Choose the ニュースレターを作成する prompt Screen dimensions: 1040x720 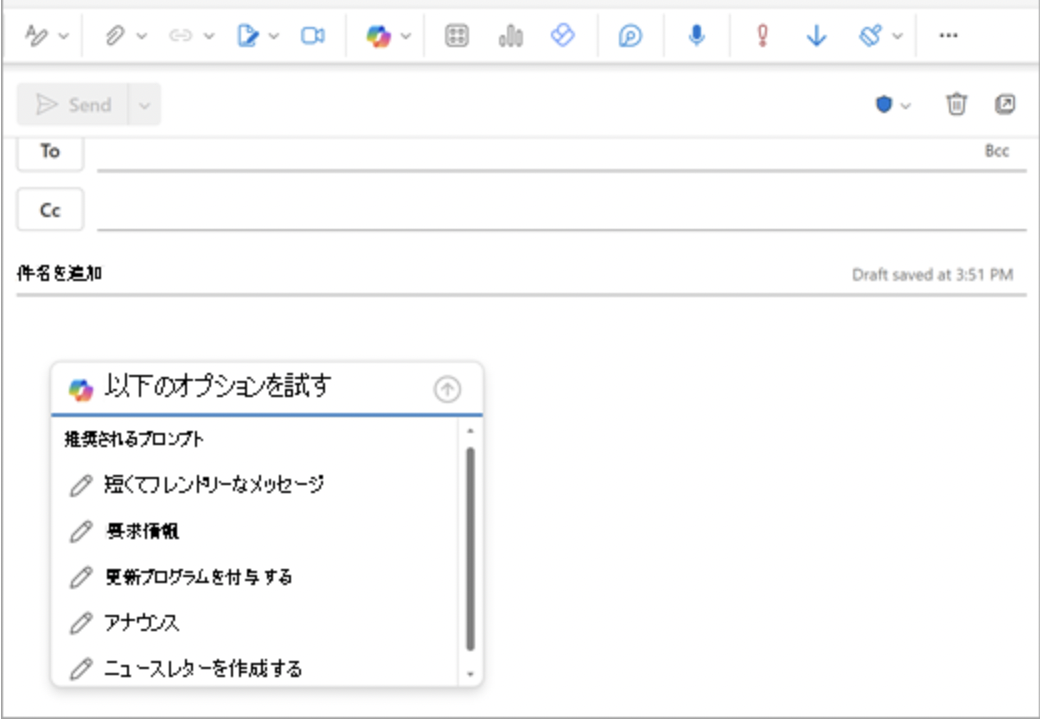202,668
